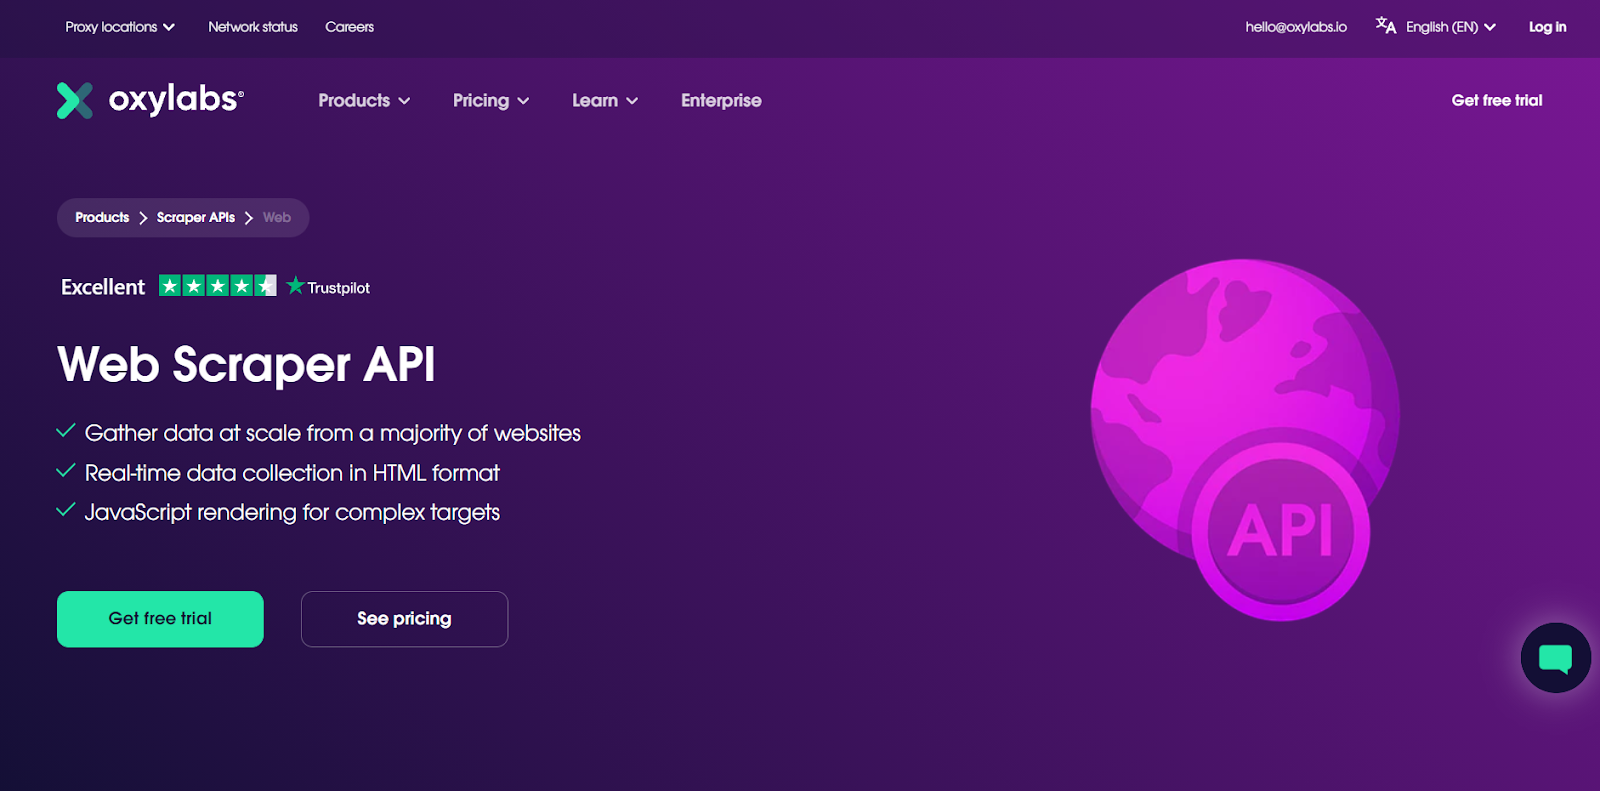Click the Trustpilot logo
The height and width of the screenshot is (791, 1600).
pyautogui.click(x=328, y=287)
